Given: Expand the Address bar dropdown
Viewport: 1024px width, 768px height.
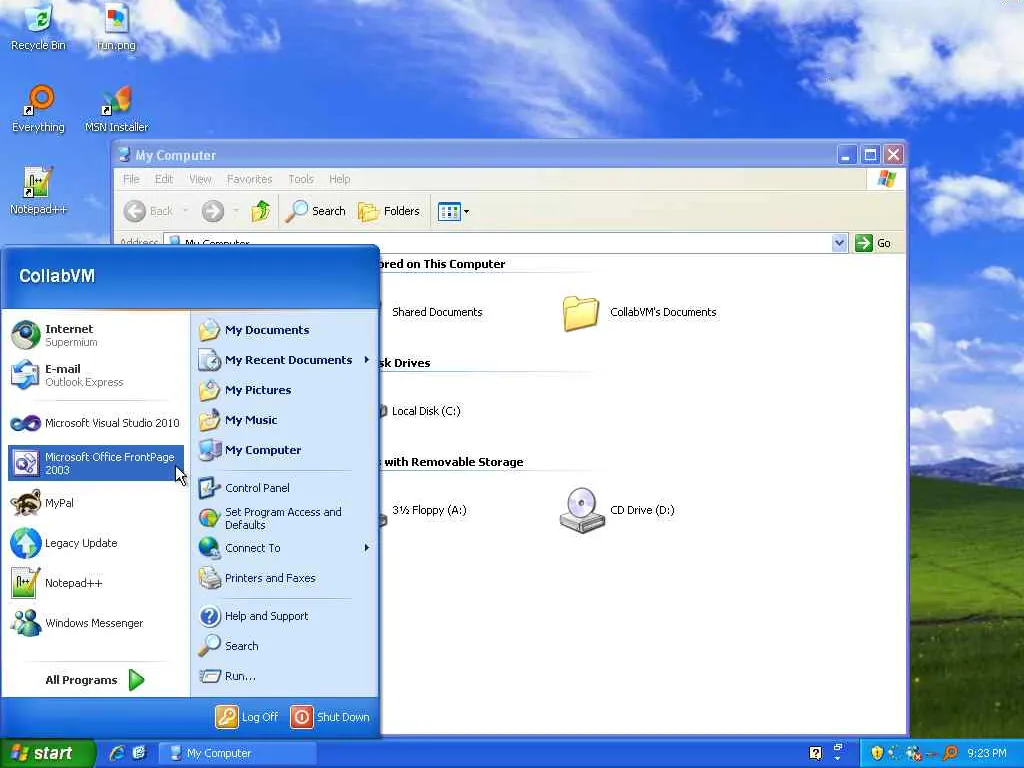Looking at the screenshot, I should pyautogui.click(x=839, y=243).
